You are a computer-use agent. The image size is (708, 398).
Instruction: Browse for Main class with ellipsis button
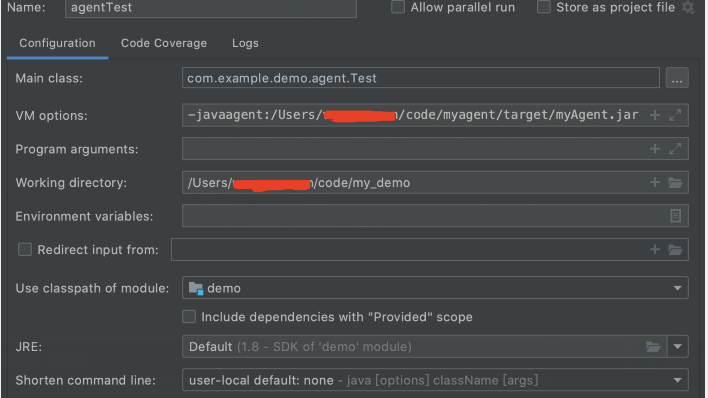coord(677,78)
